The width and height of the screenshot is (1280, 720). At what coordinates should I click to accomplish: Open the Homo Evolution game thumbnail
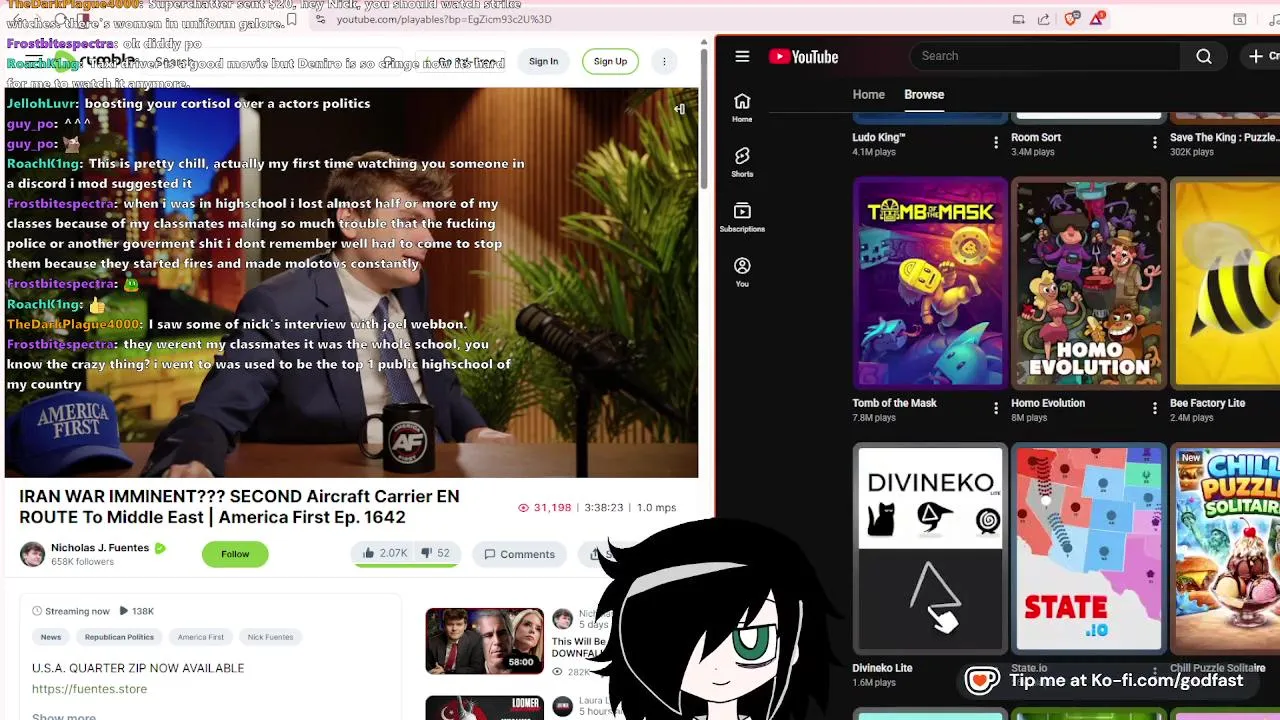[1089, 283]
